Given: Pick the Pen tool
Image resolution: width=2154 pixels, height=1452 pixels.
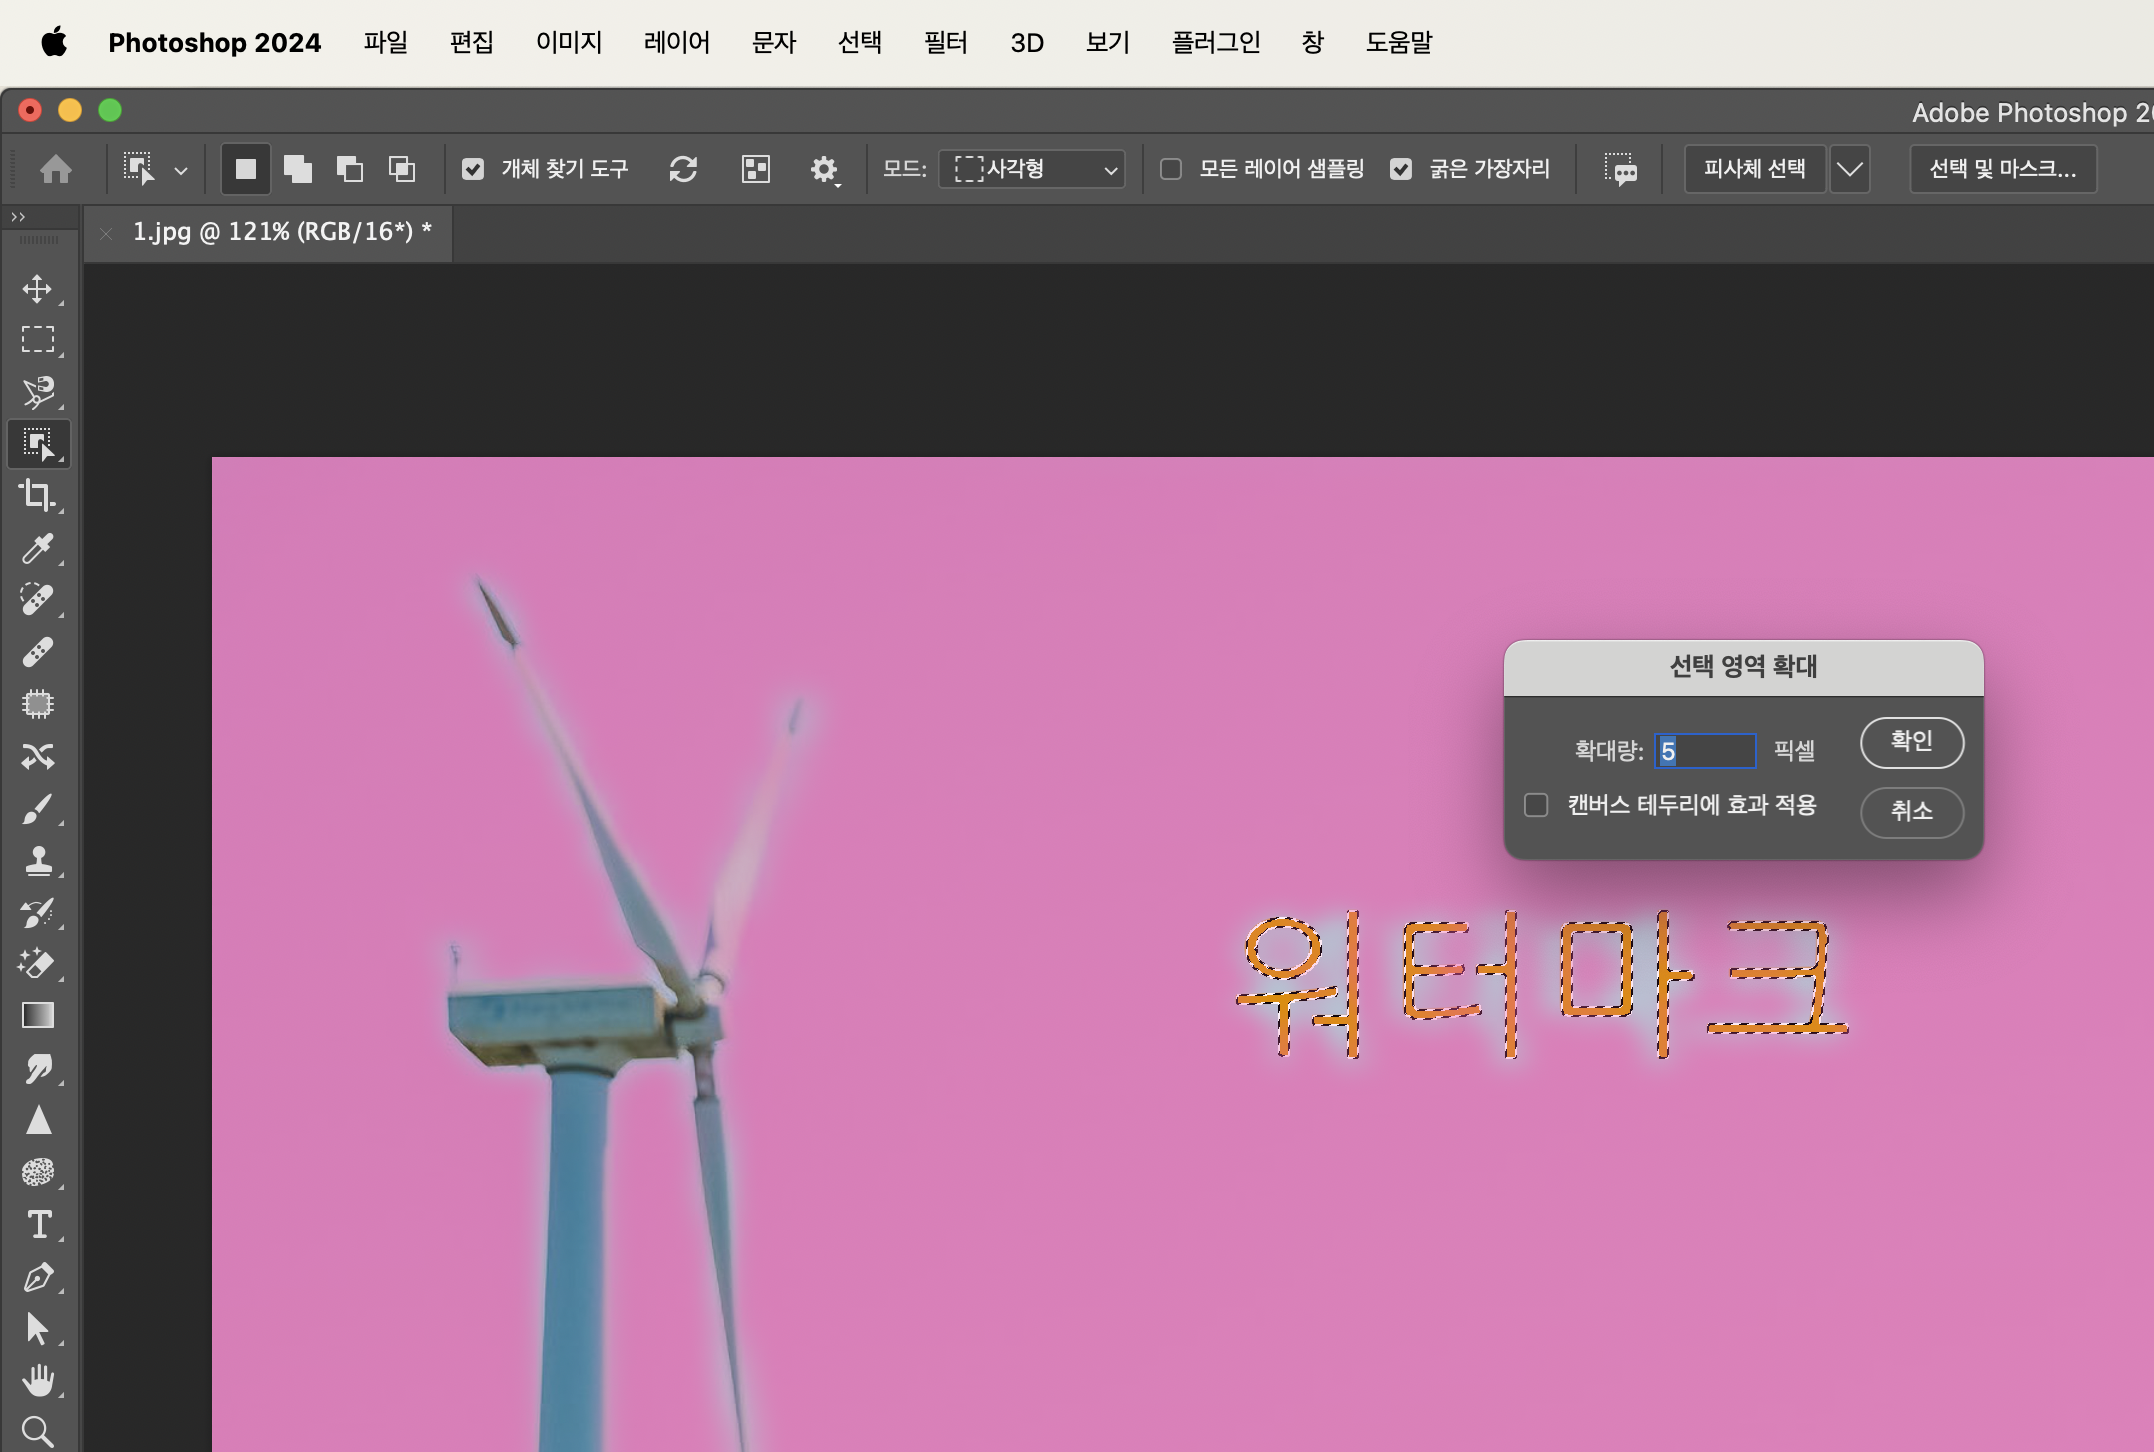Looking at the screenshot, I should [x=38, y=1277].
